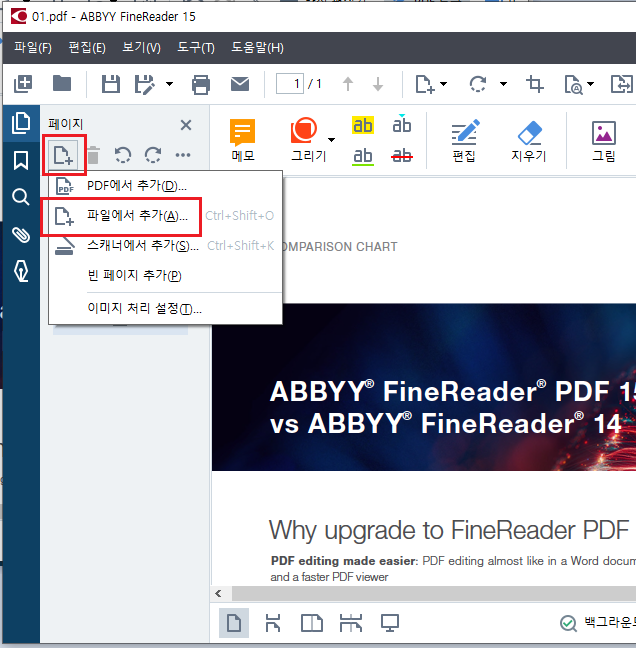Image resolution: width=636 pixels, height=648 pixels.
Task: Open more options ellipsis in pages panel
Action: point(183,155)
